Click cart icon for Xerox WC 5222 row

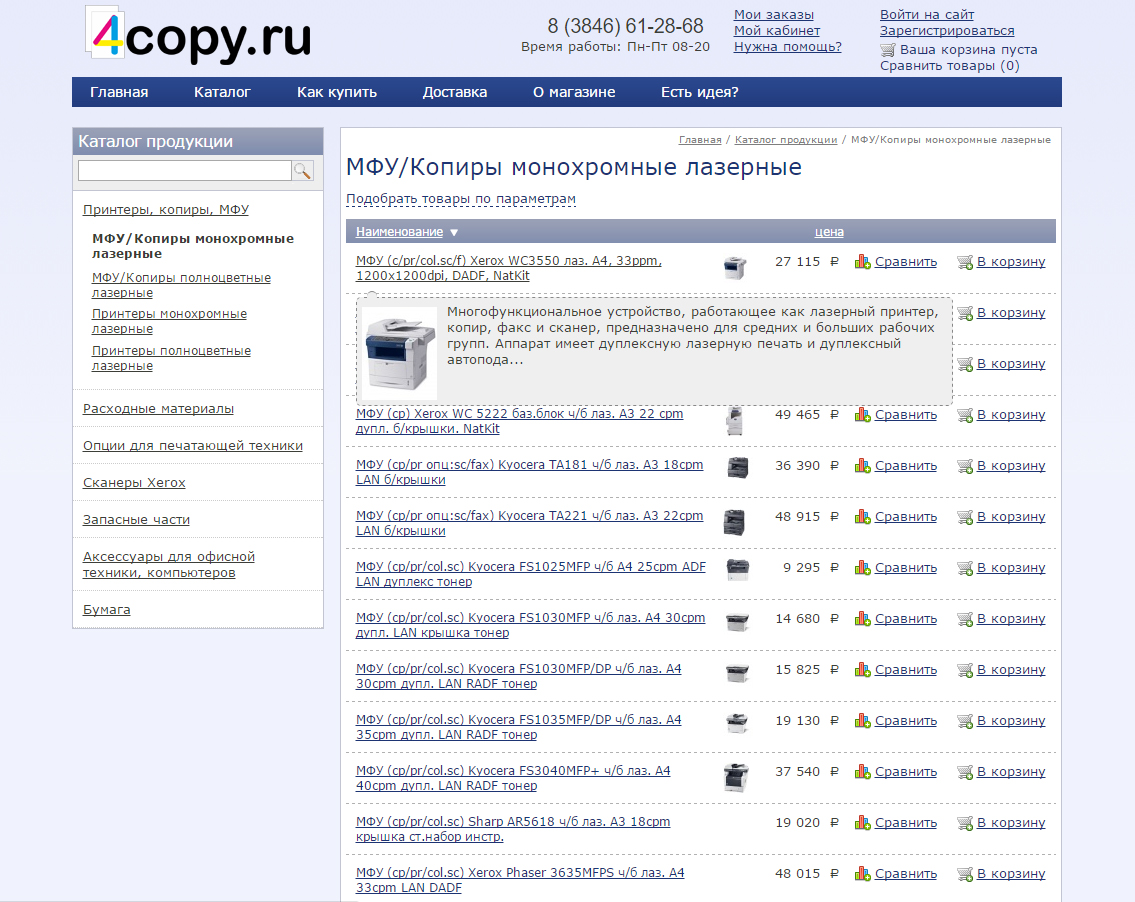point(965,415)
